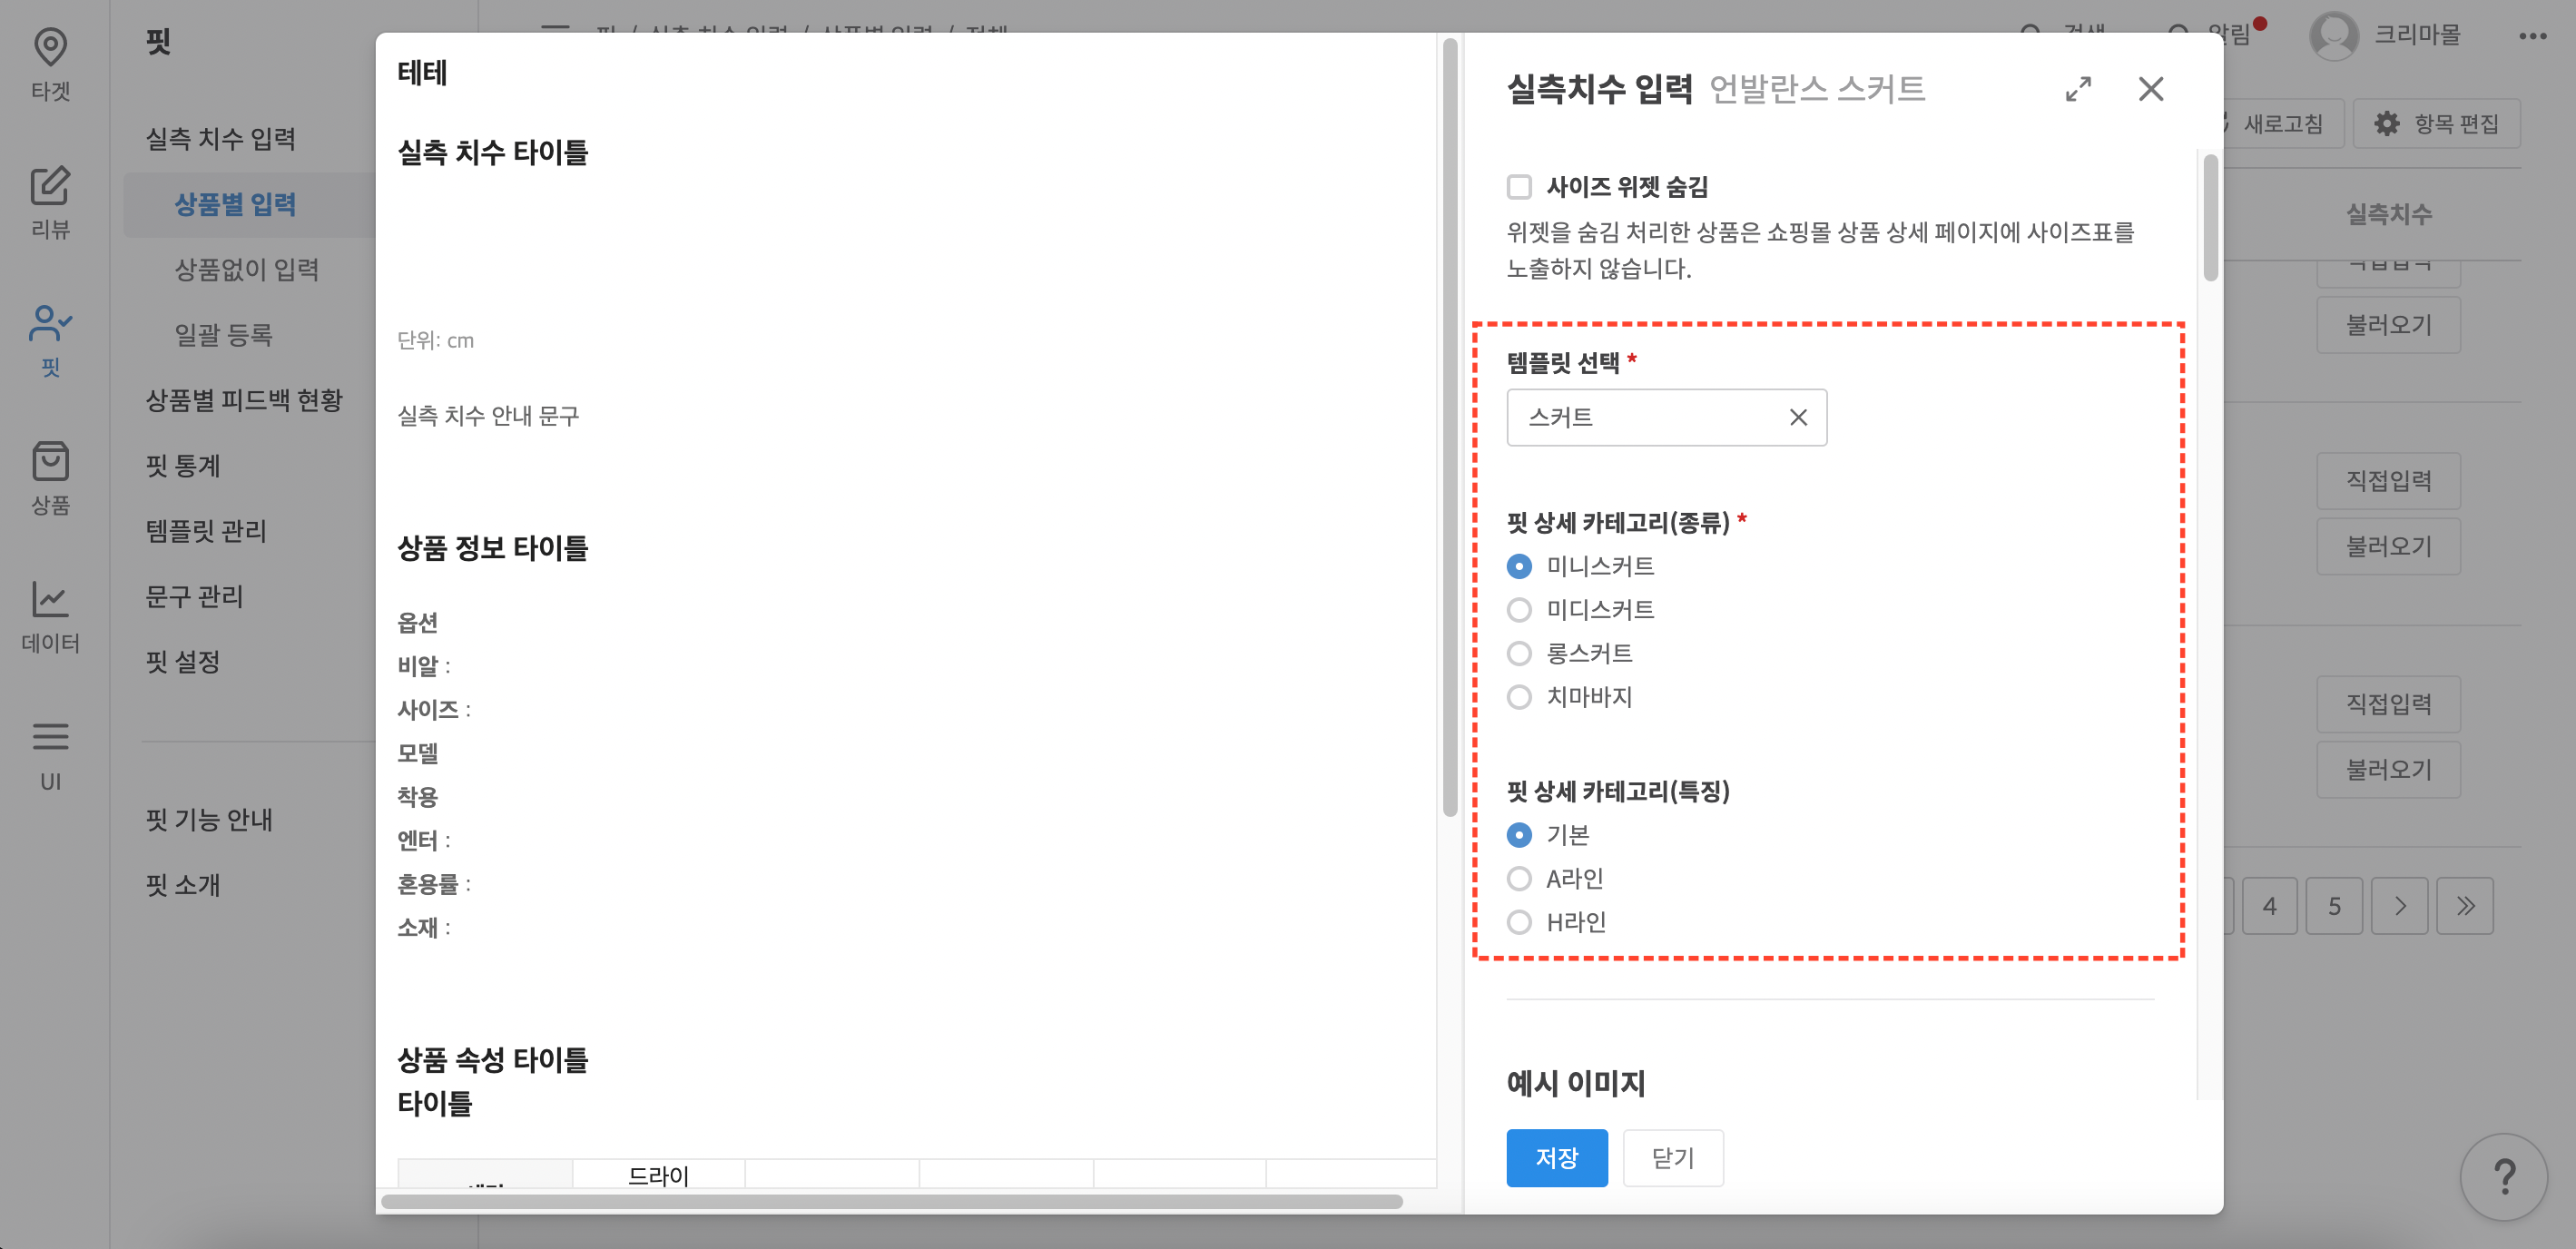Open the 템플릿 선택 combo box
The height and width of the screenshot is (1249, 2576).
1650,417
